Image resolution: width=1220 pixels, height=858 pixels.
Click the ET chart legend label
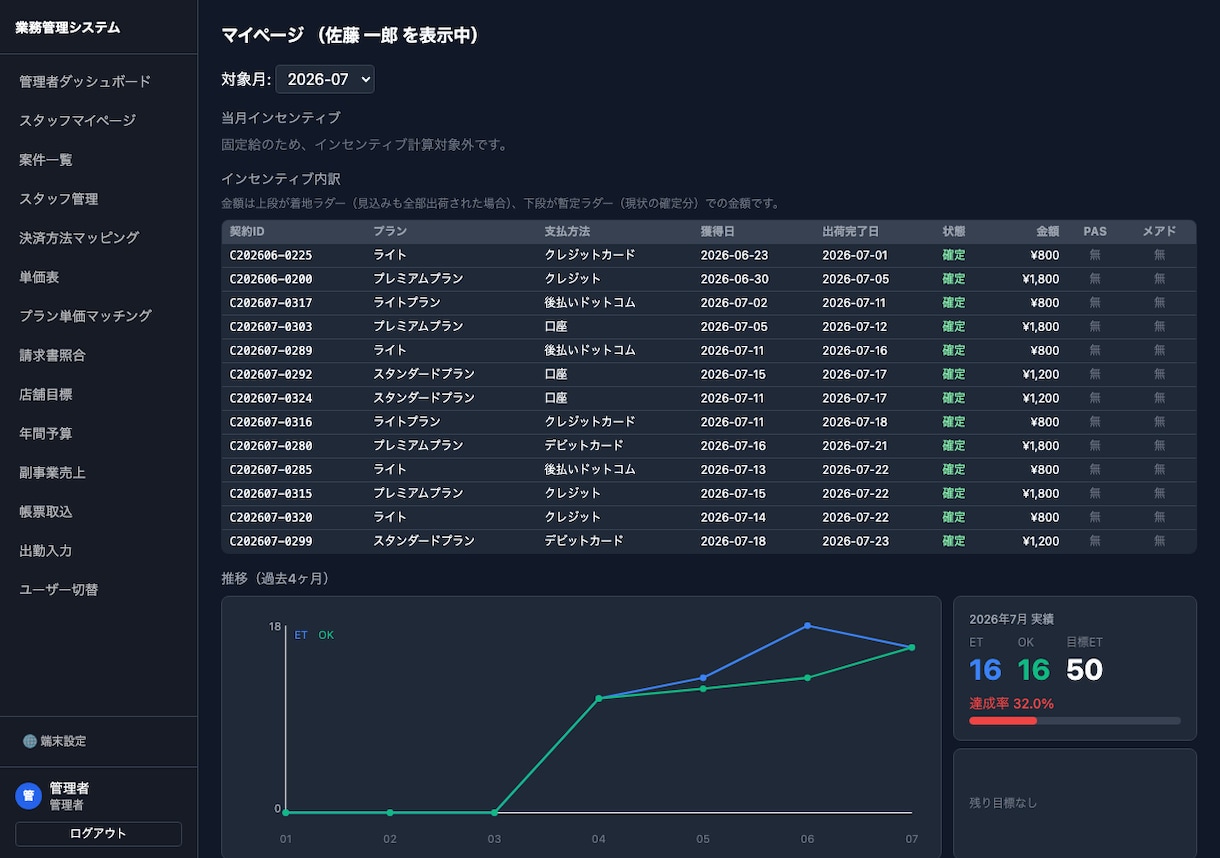click(x=301, y=635)
